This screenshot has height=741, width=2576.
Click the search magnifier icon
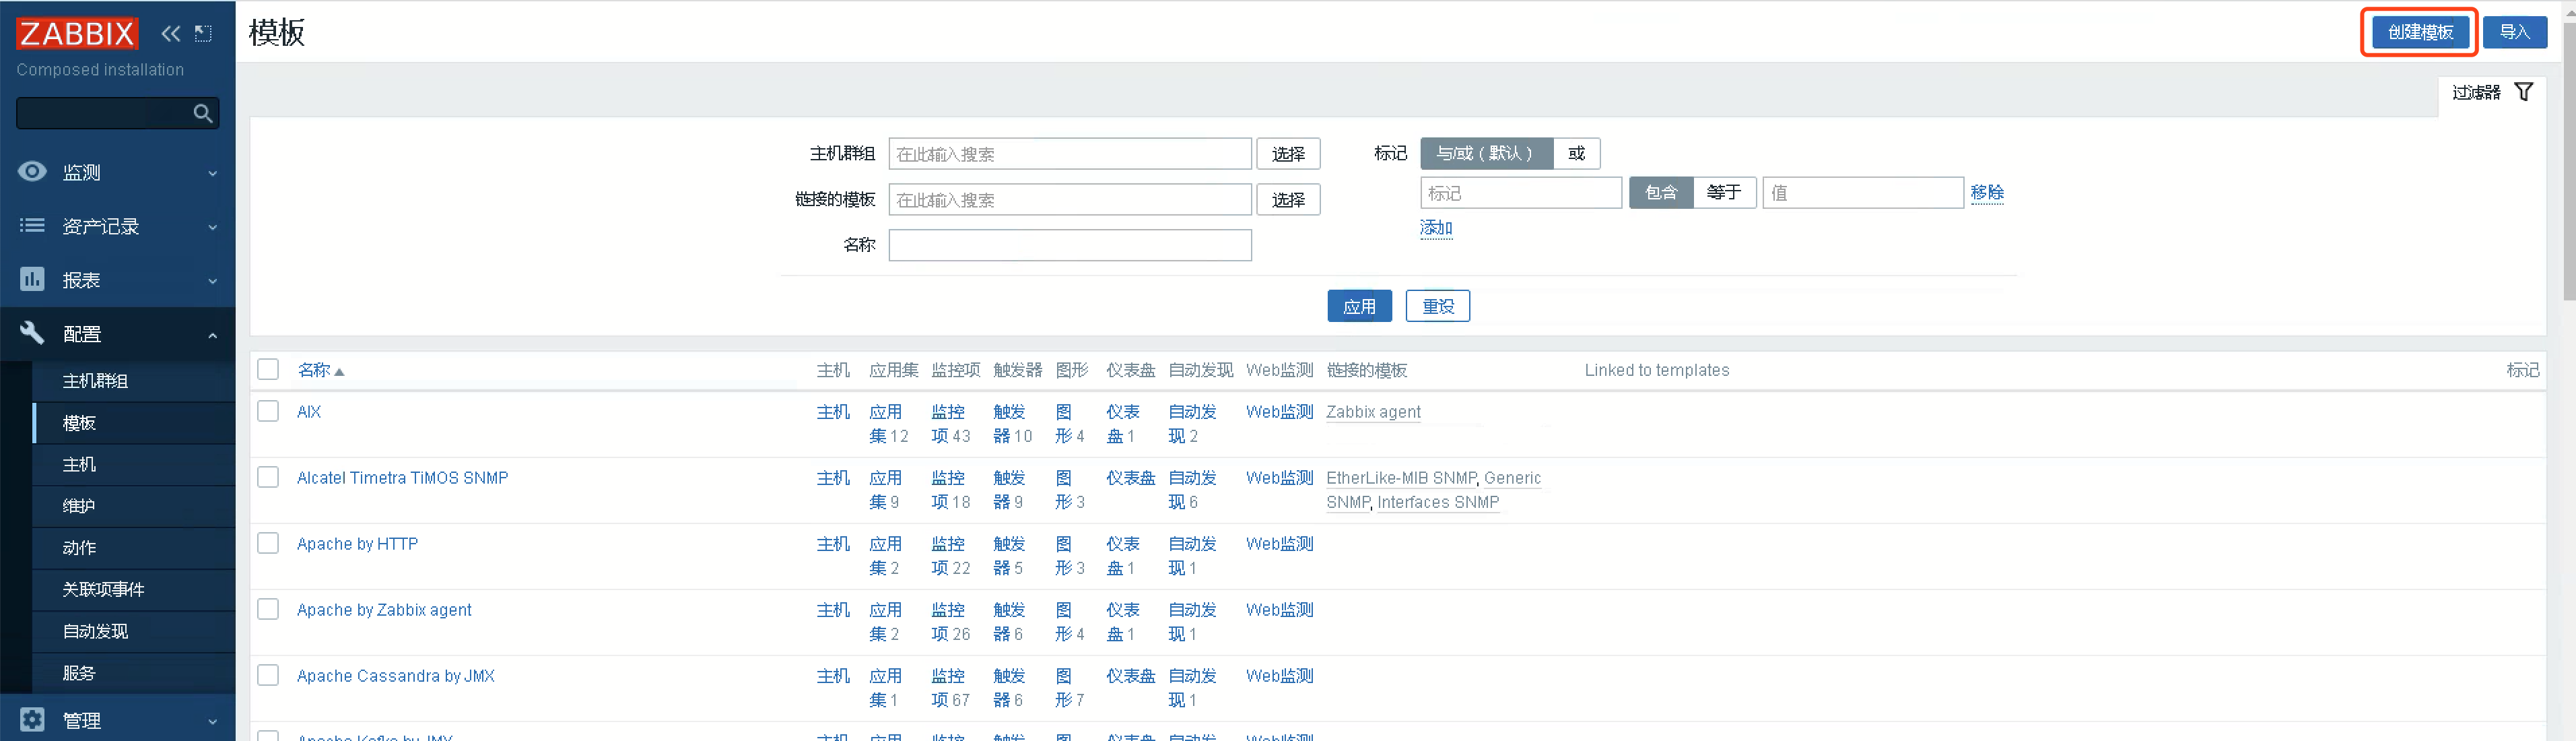click(x=203, y=113)
